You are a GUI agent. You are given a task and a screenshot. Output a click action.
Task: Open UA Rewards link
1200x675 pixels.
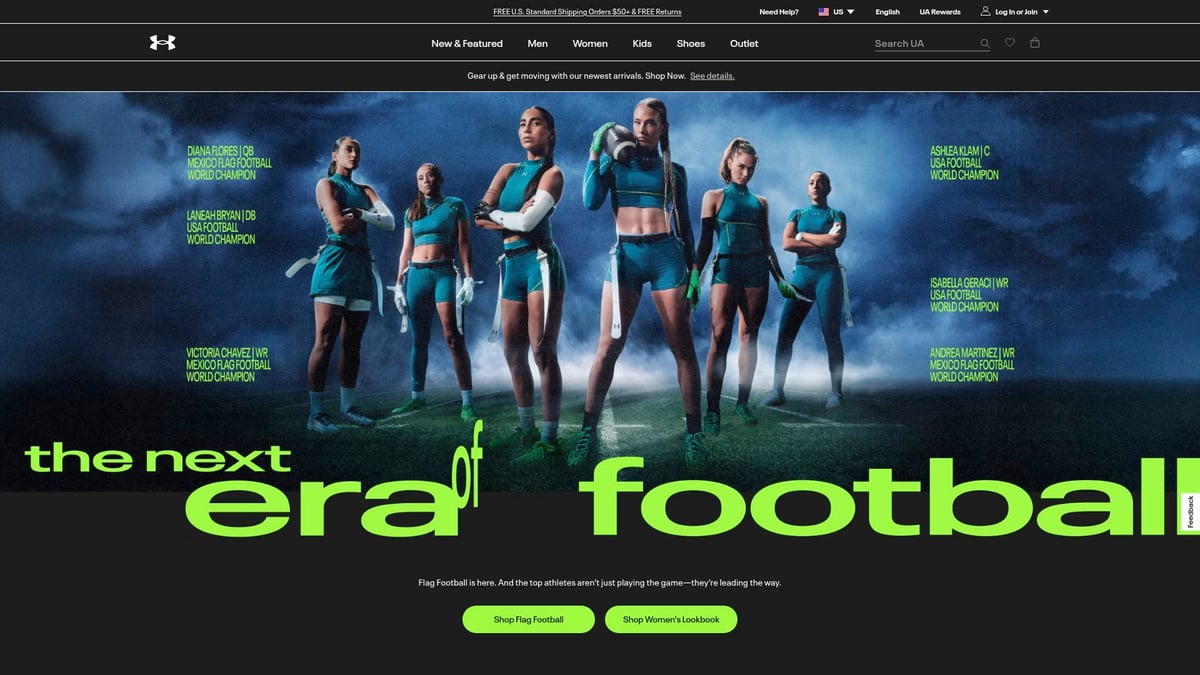(x=940, y=12)
